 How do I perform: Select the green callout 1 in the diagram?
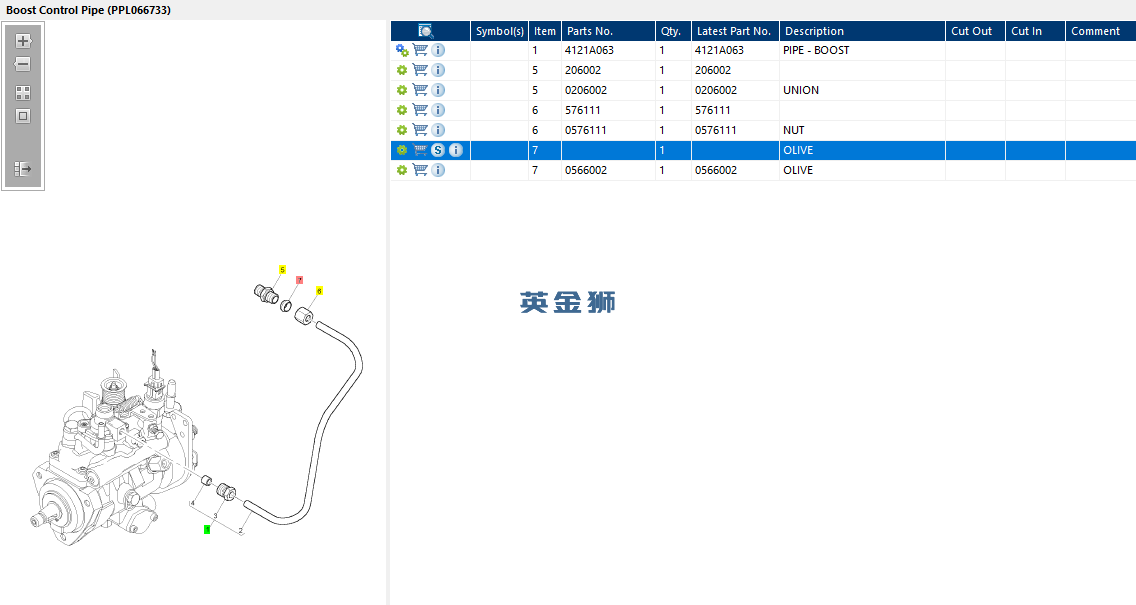coord(207,530)
